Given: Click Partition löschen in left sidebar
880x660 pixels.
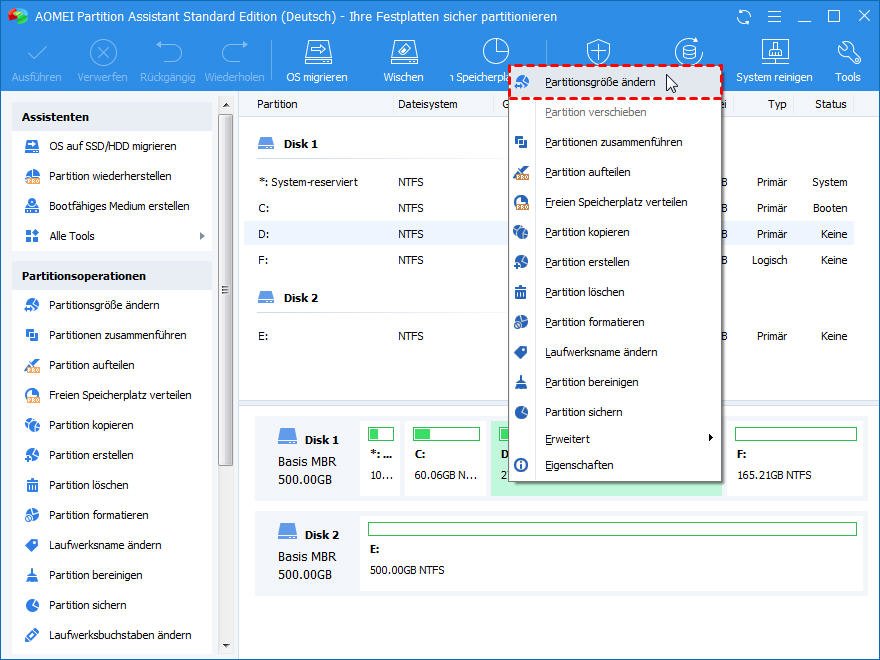Looking at the screenshot, I should tap(112, 485).
